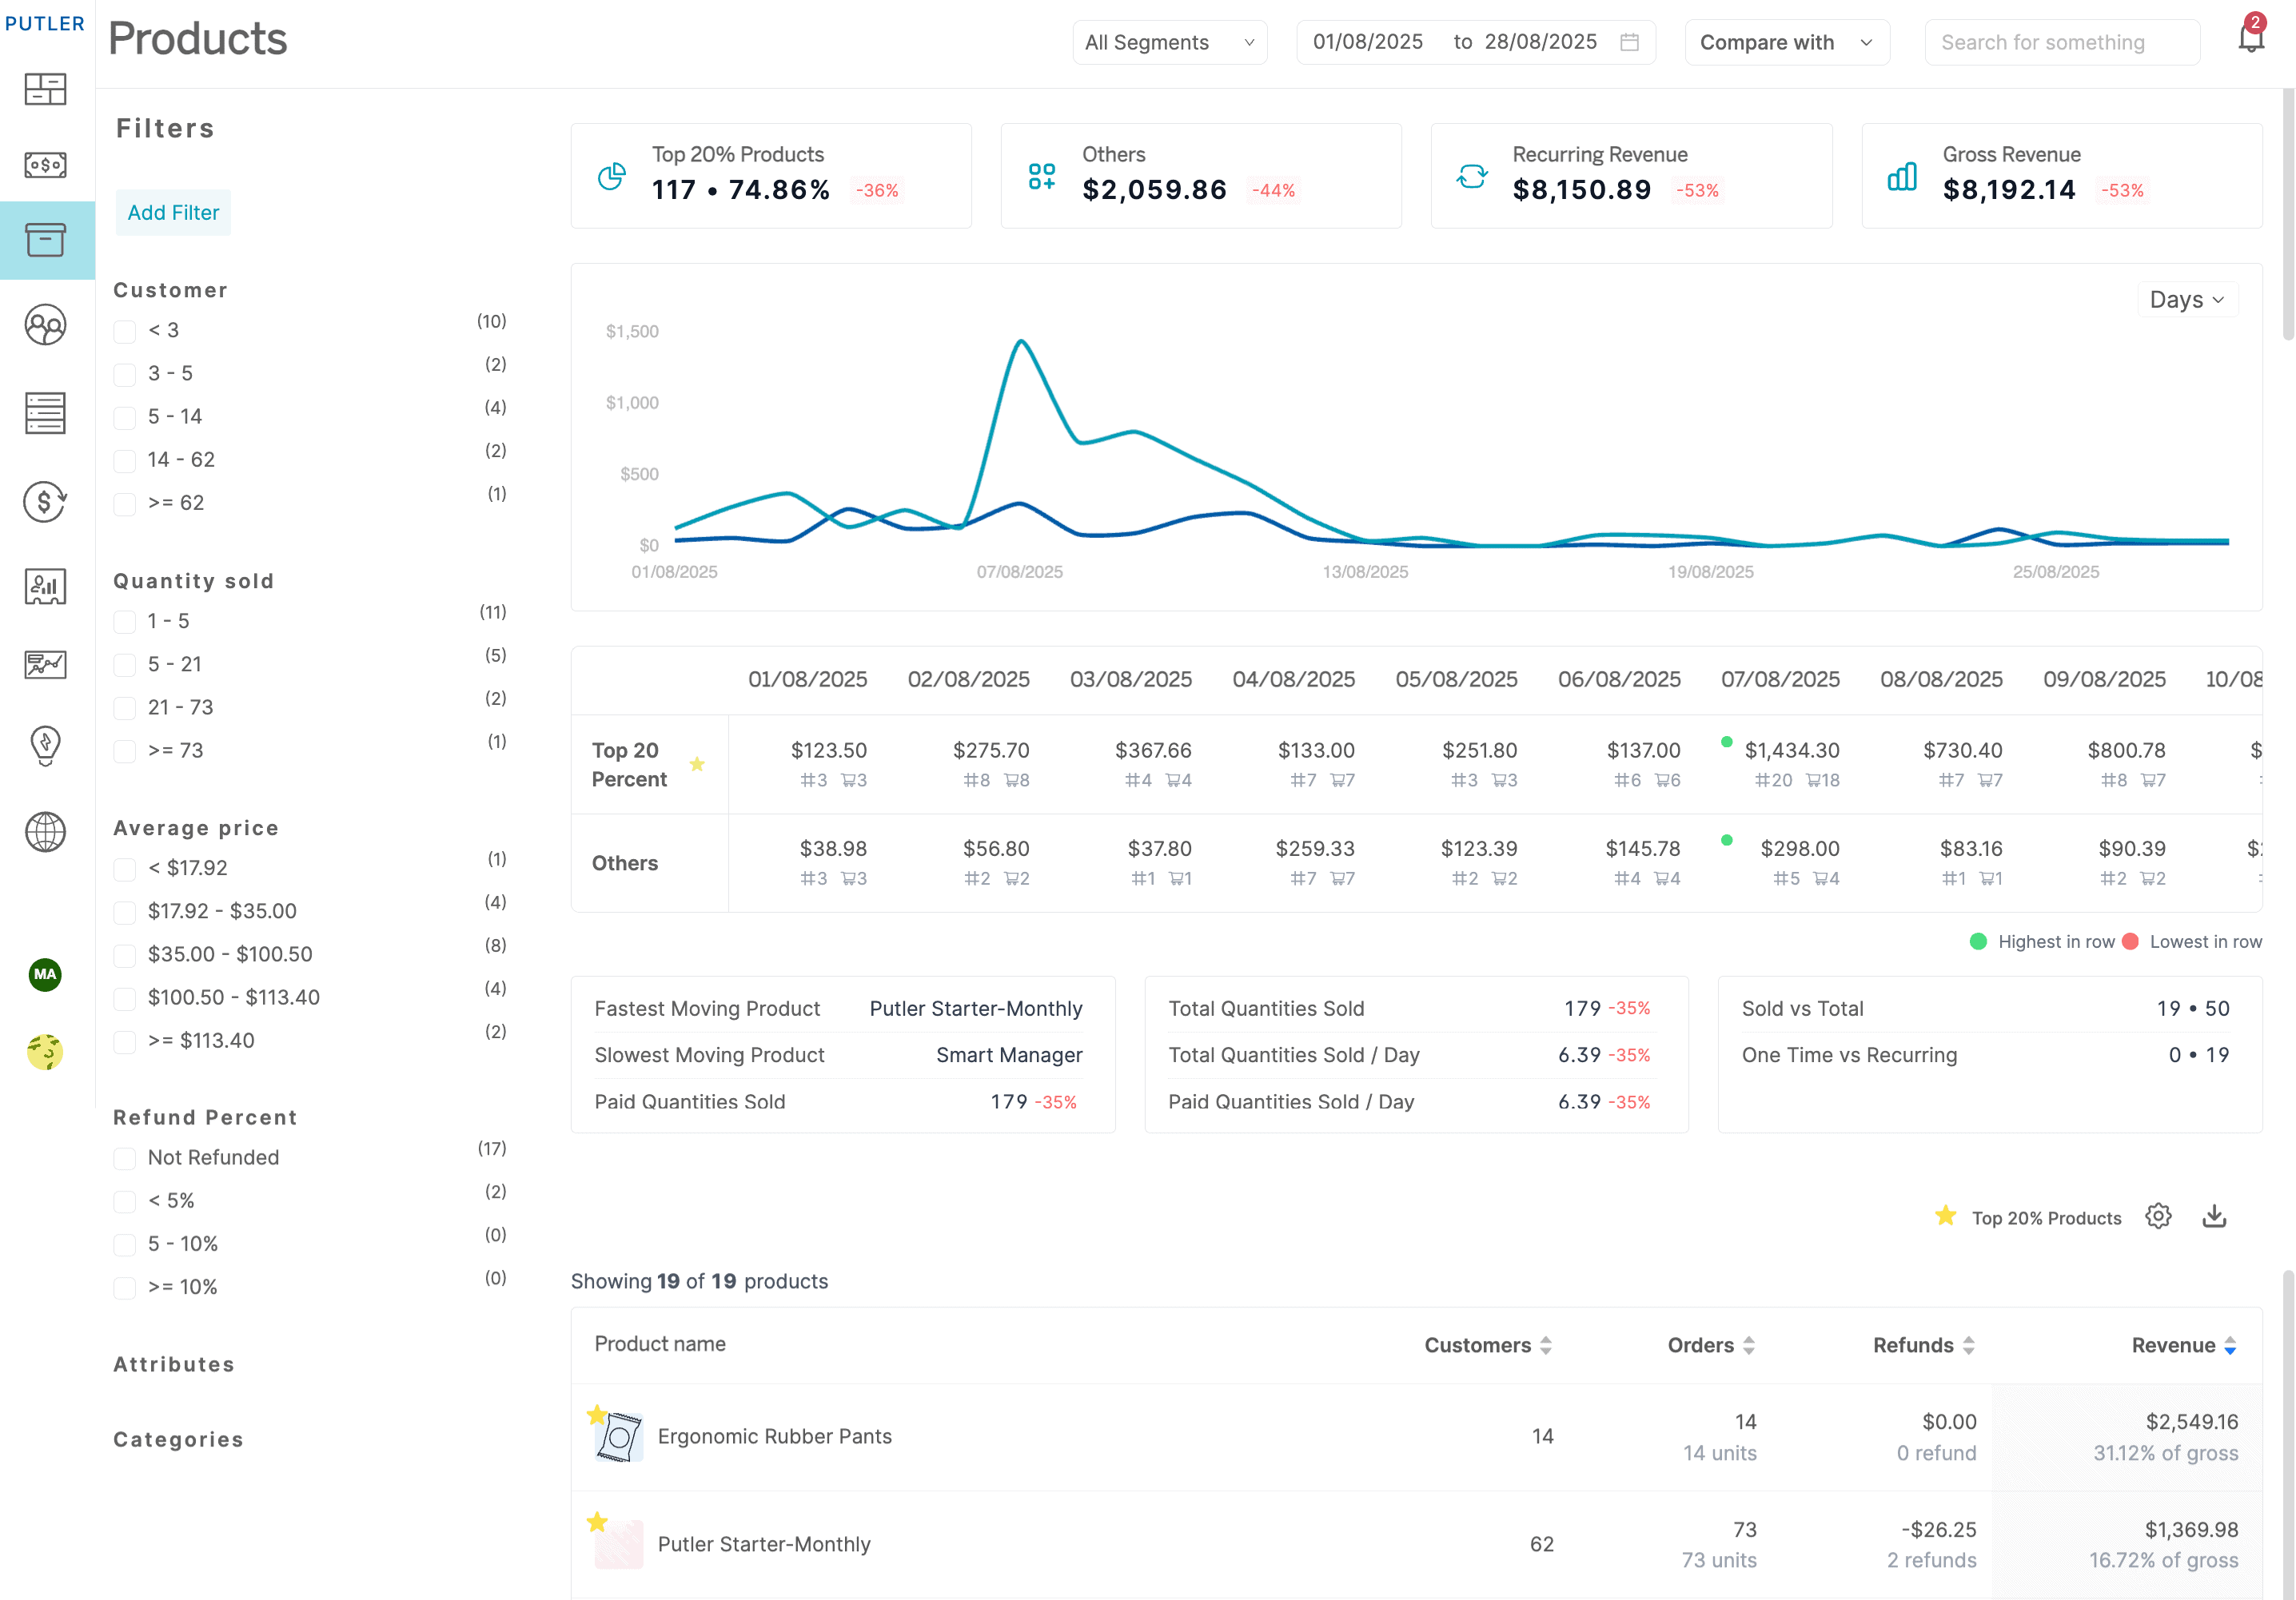Click the Add Filter button

[173, 212]
